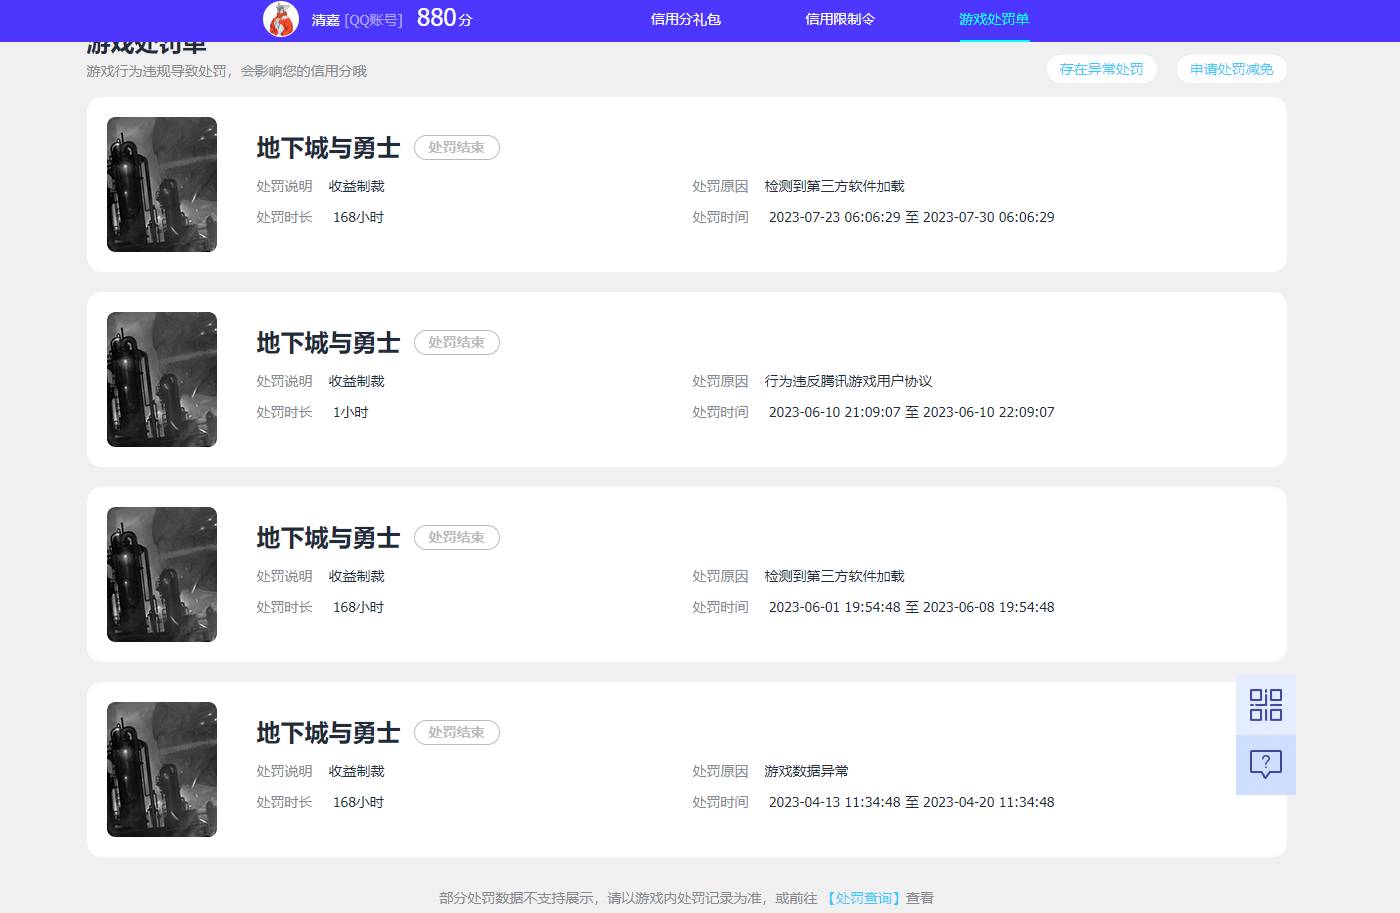Click 地下城与勇士 title of 游戏数据异常 penalty
1400x913 pixels.
[328, 733]
